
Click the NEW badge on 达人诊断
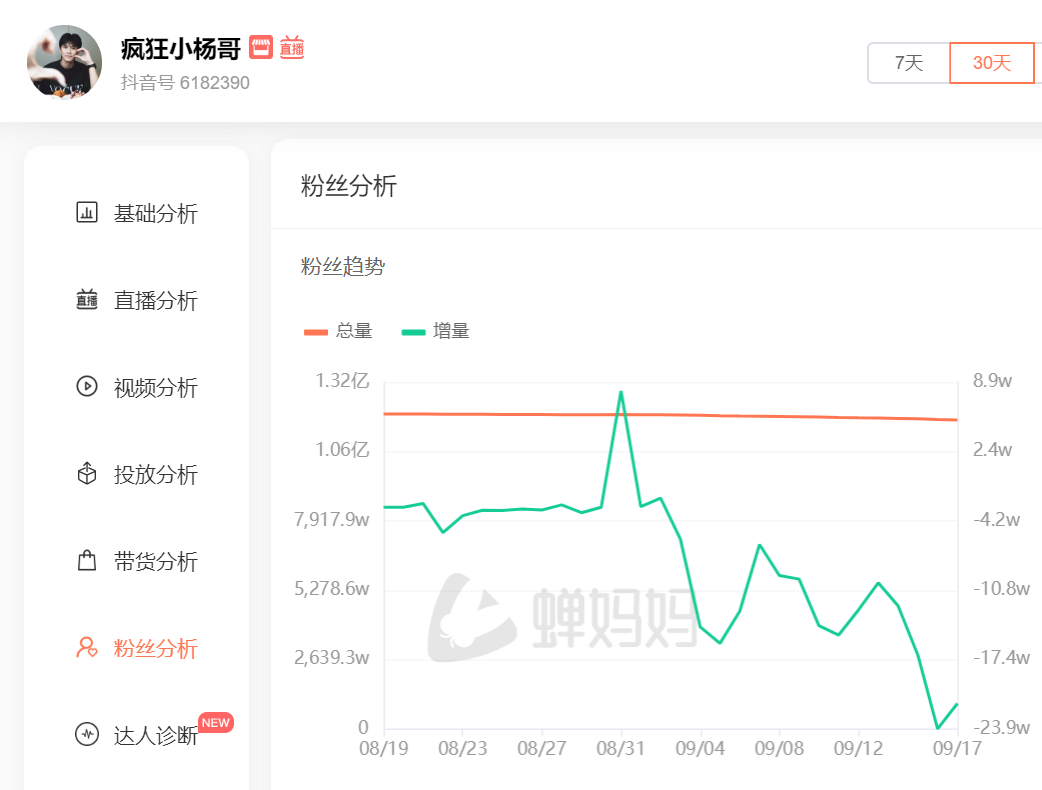[216, 722]
